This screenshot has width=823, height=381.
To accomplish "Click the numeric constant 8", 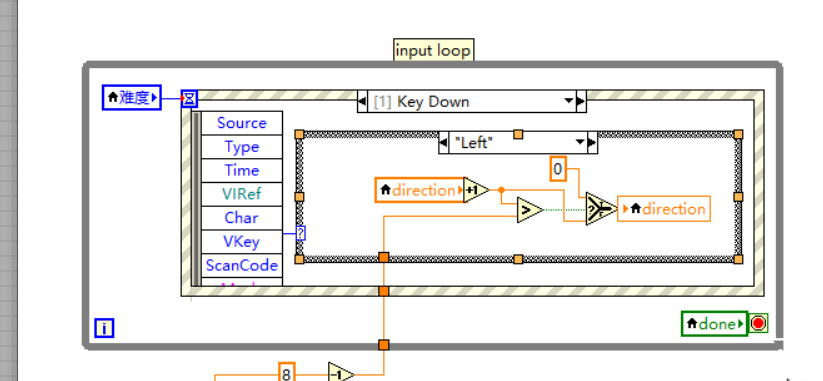I will 286,374.
